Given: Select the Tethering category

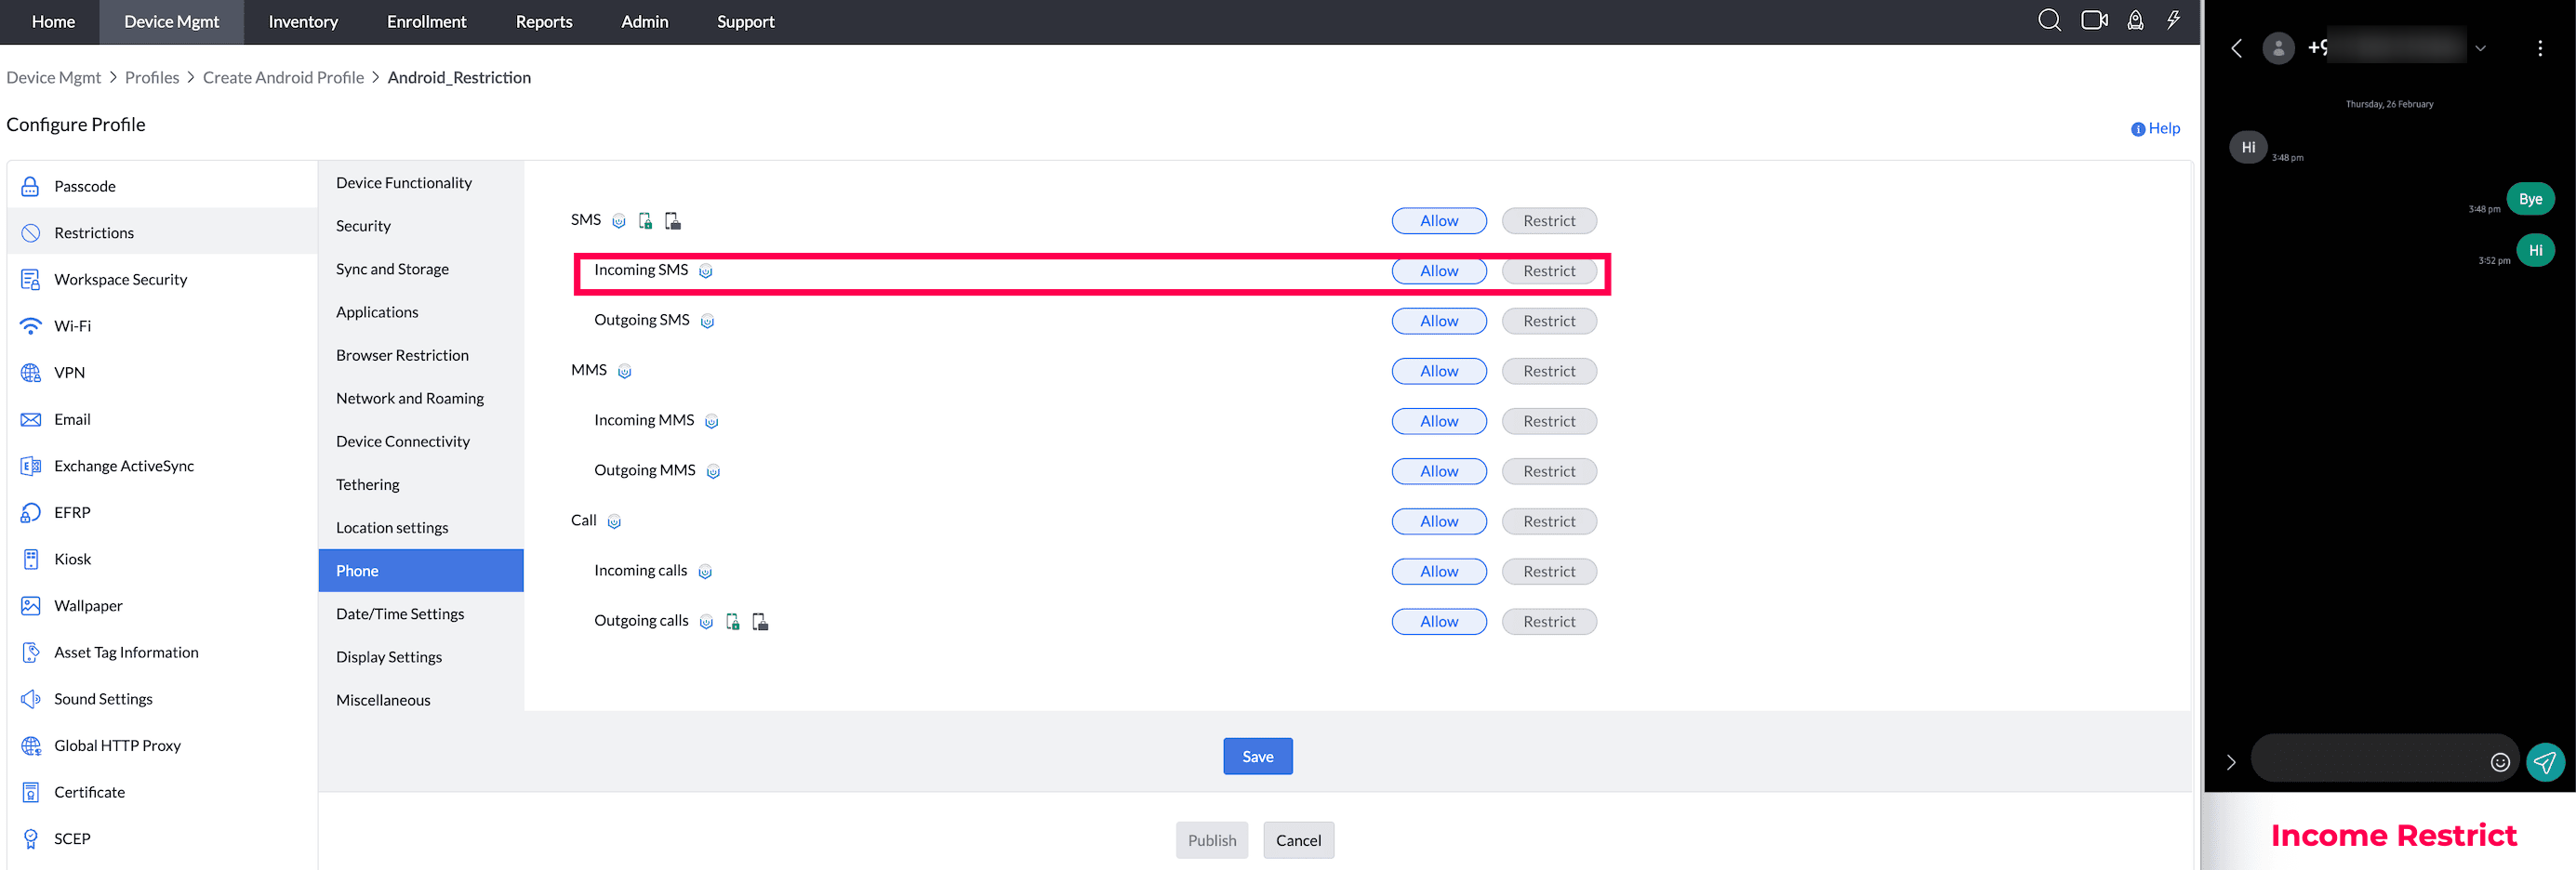Looking at the screenshot, I should (421, 484).
